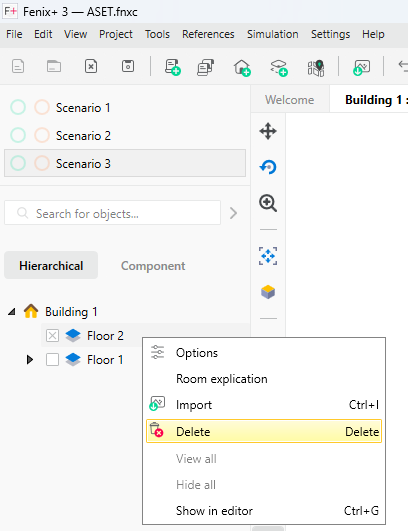Open the View menu
This screenshot has height=531, width=408.
click(x=76, y=34)
